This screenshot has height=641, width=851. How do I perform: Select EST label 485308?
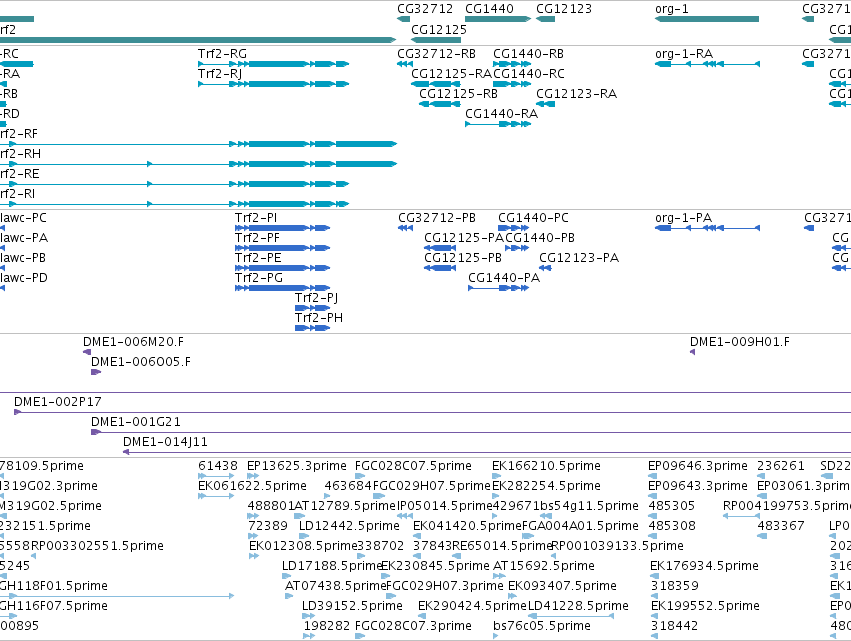pos(672,526)
